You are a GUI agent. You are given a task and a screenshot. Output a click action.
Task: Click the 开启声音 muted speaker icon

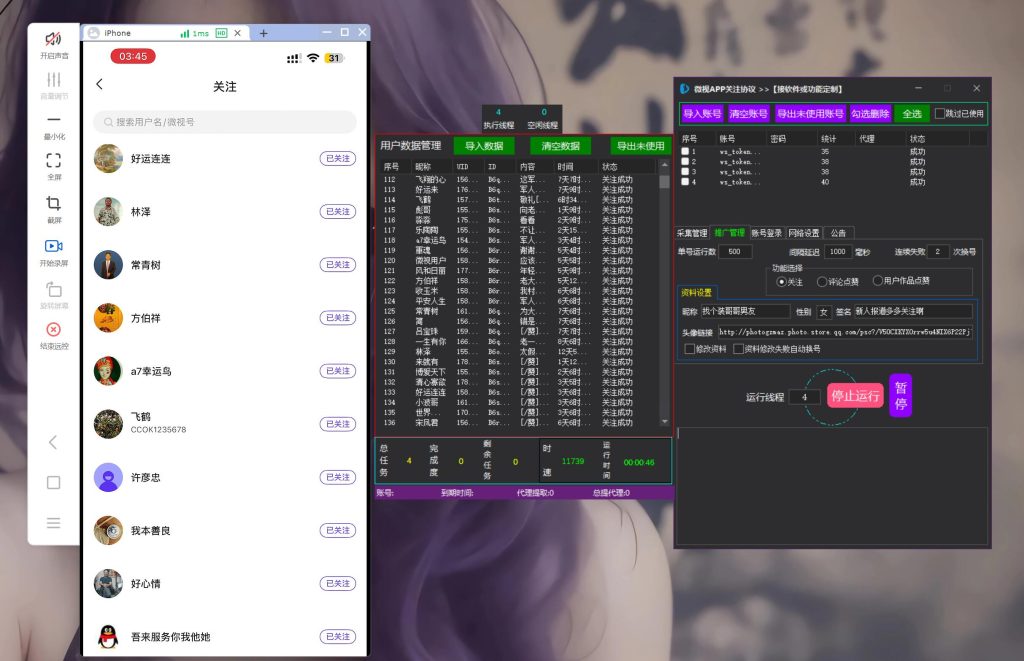54,39
